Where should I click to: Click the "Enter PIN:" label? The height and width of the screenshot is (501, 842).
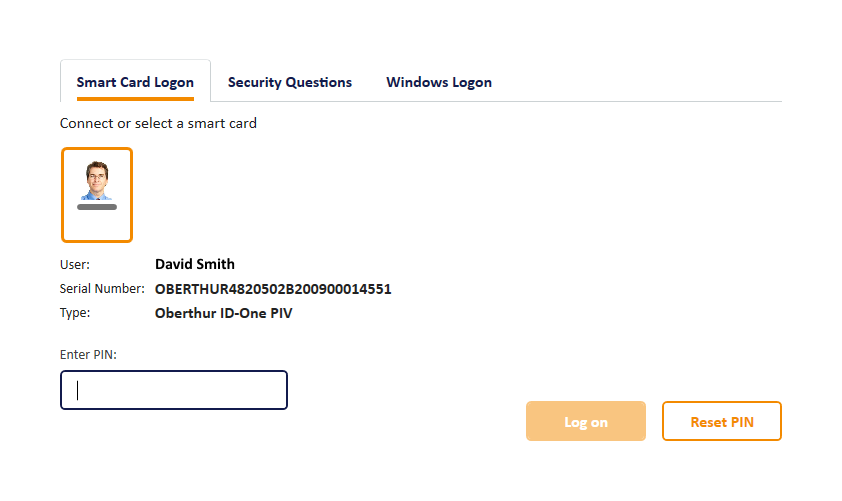89,354
